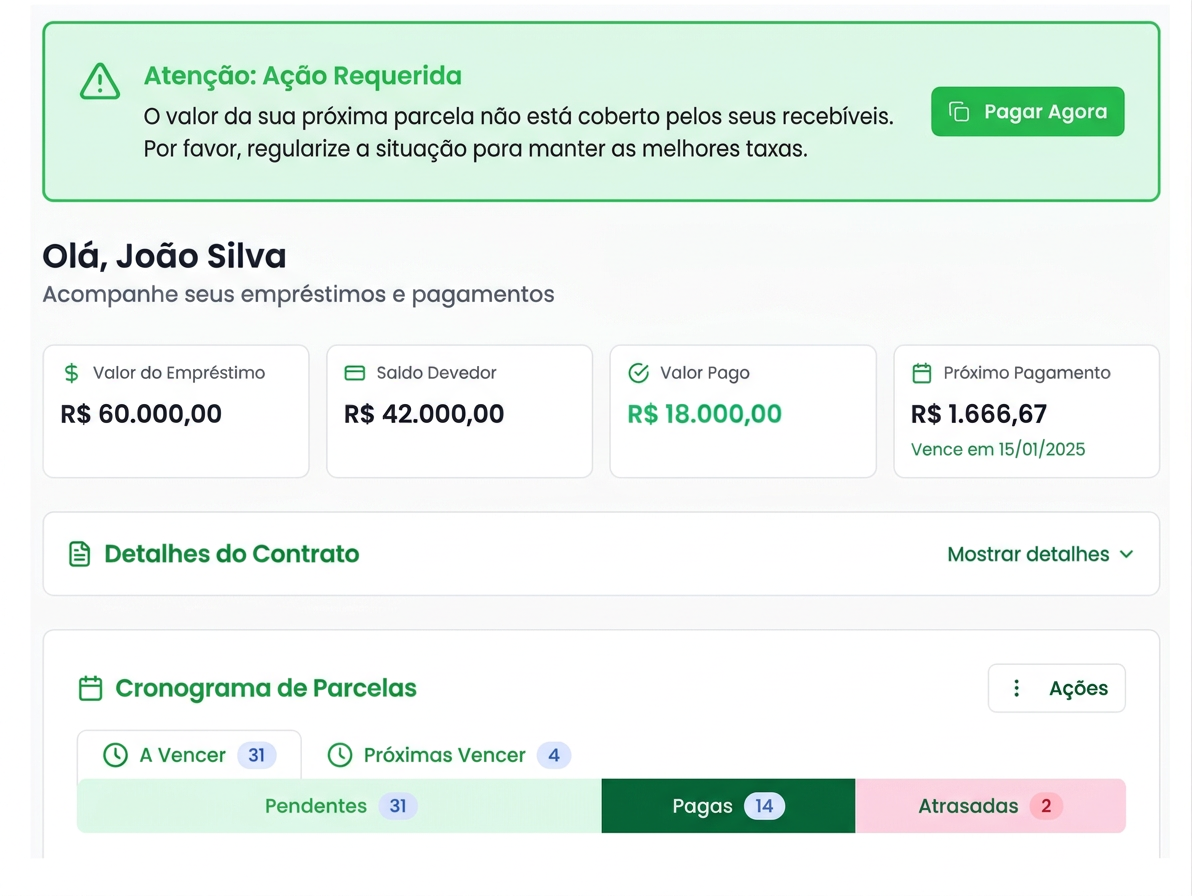Screen dimensions: 1192x896
Task: Click the calendar icon next to Cronograma de Parcelas
Action: click(x=91, y=688)
